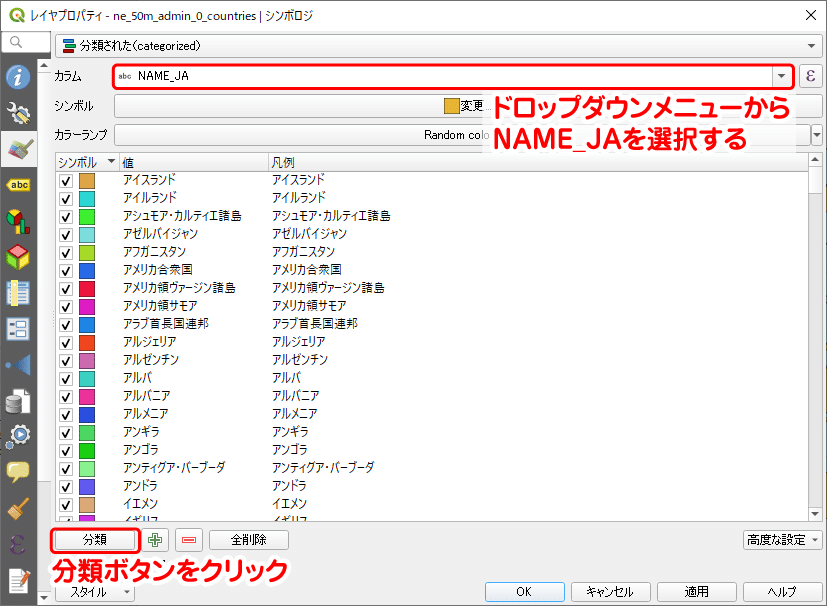Open the スタイル dropdown menu
The width and height of the screenshot is (827, 606).
[x=95, y=592]
